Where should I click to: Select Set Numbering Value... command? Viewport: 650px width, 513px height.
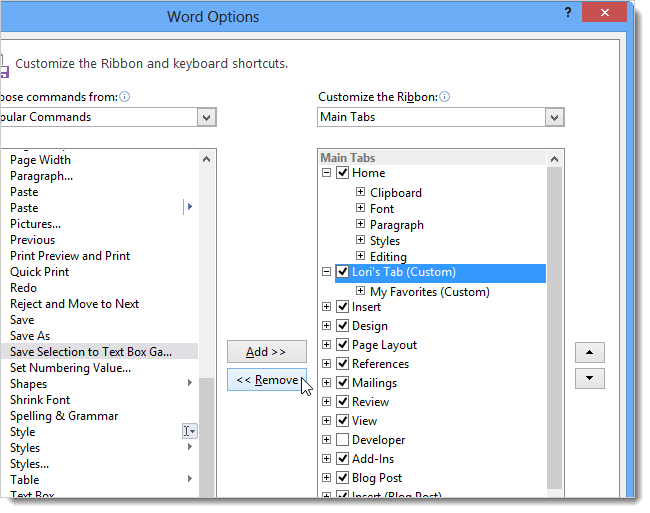click(x=70, y=368)
